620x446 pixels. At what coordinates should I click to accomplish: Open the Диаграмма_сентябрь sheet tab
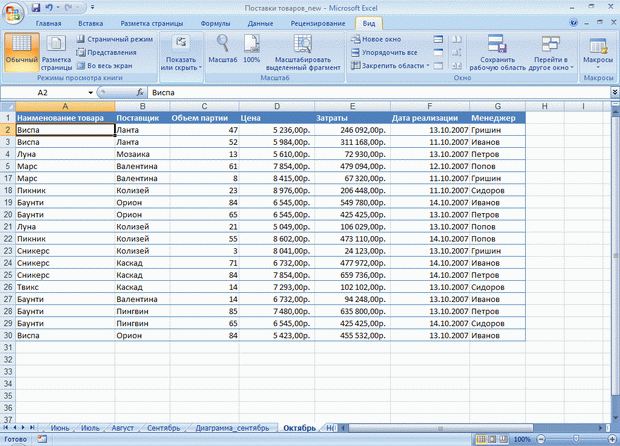[232, 428]
